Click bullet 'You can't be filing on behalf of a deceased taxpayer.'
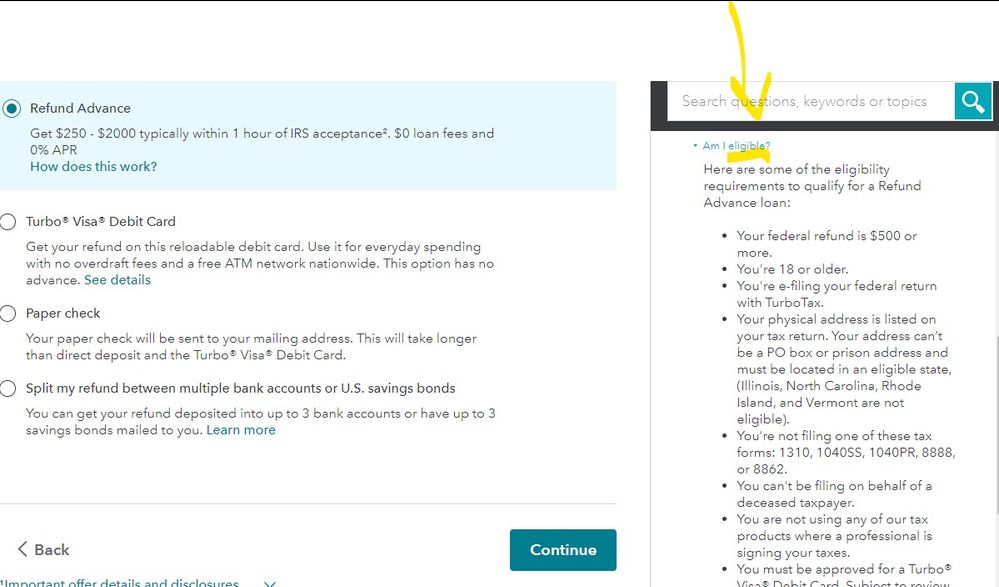This screenshot has height=587, width=999. click(x=834, y=494)
